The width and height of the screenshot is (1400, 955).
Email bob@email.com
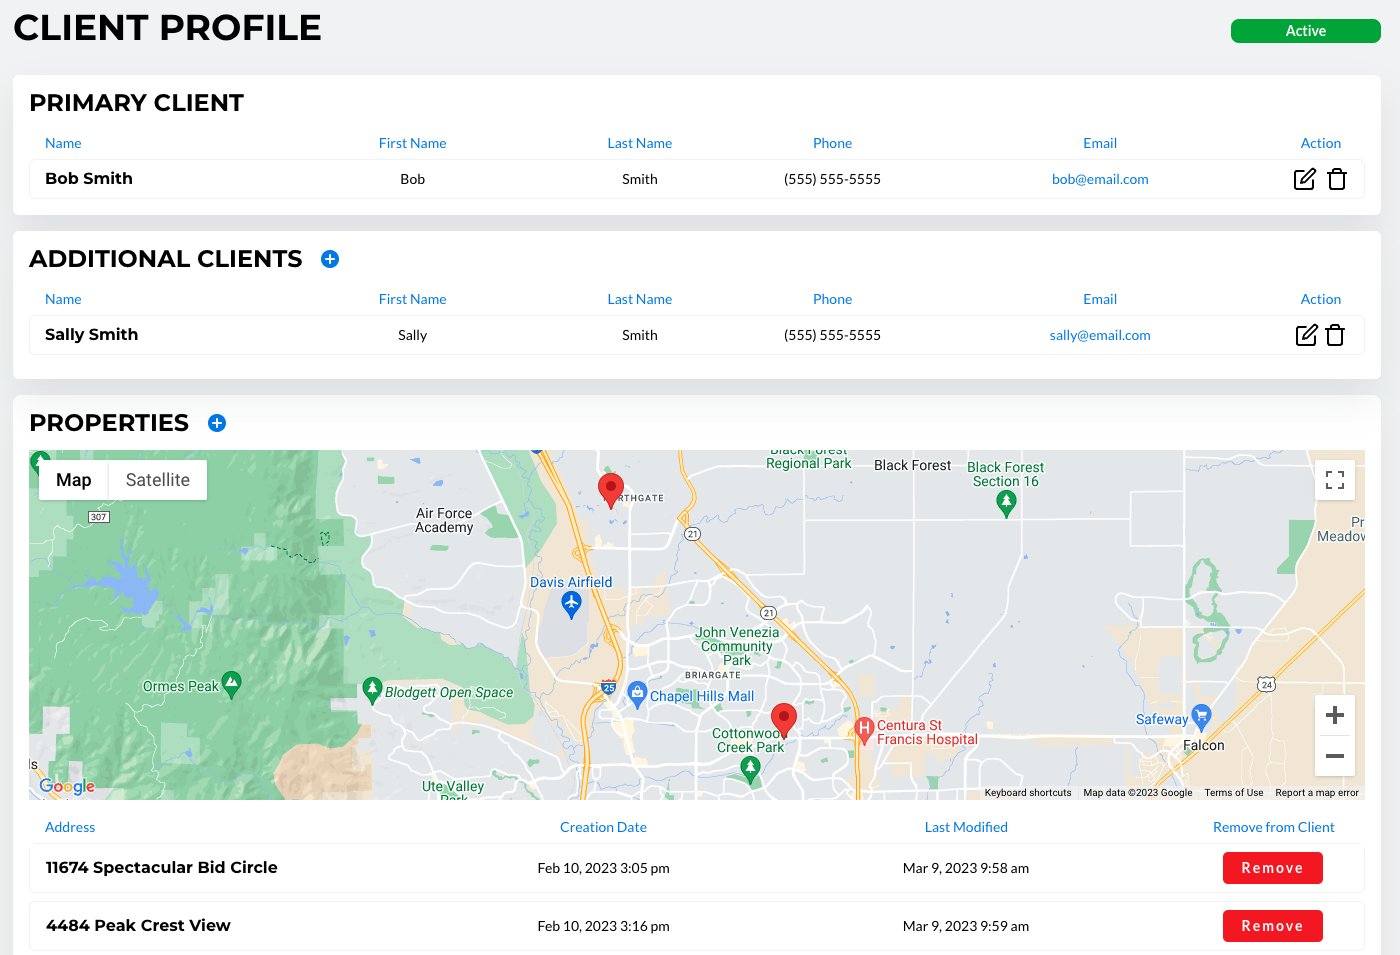[1100, 179]
